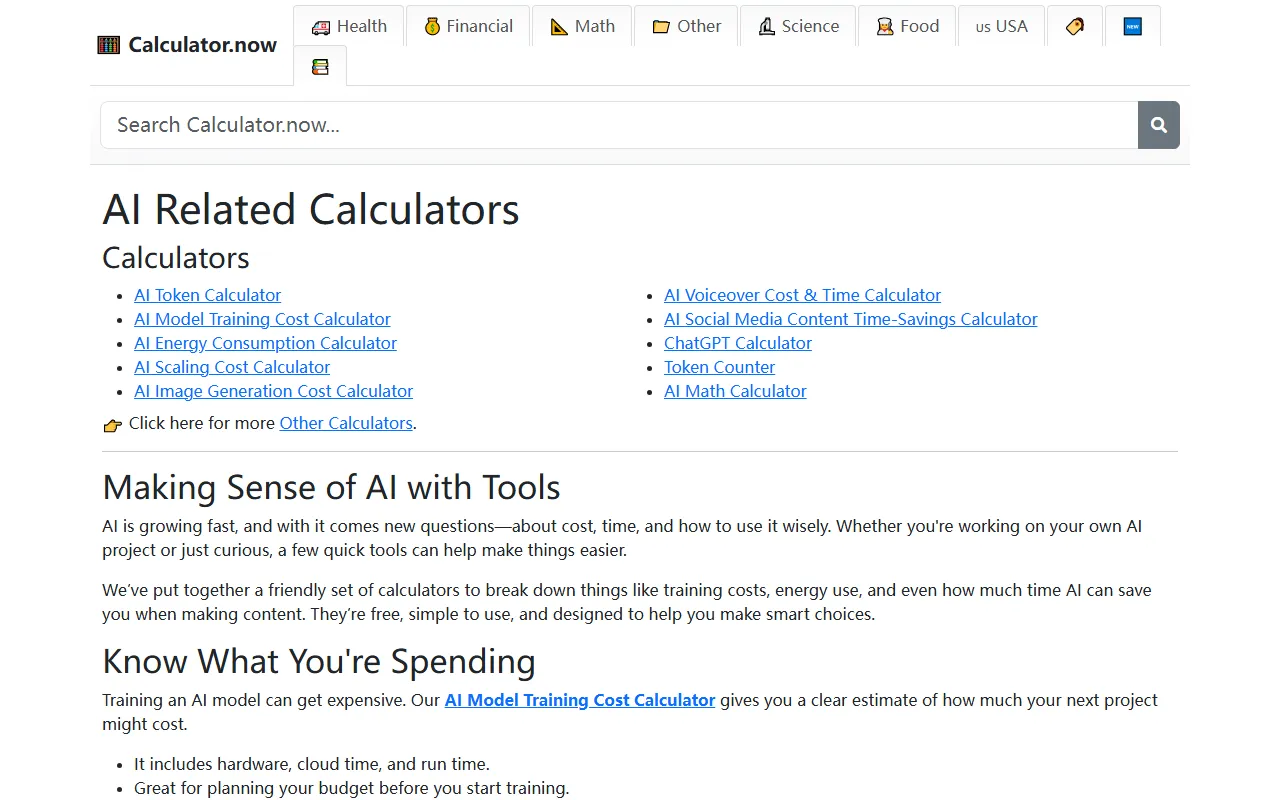Switch to the Math tab
1280x800 pixels.
(582, 26)
